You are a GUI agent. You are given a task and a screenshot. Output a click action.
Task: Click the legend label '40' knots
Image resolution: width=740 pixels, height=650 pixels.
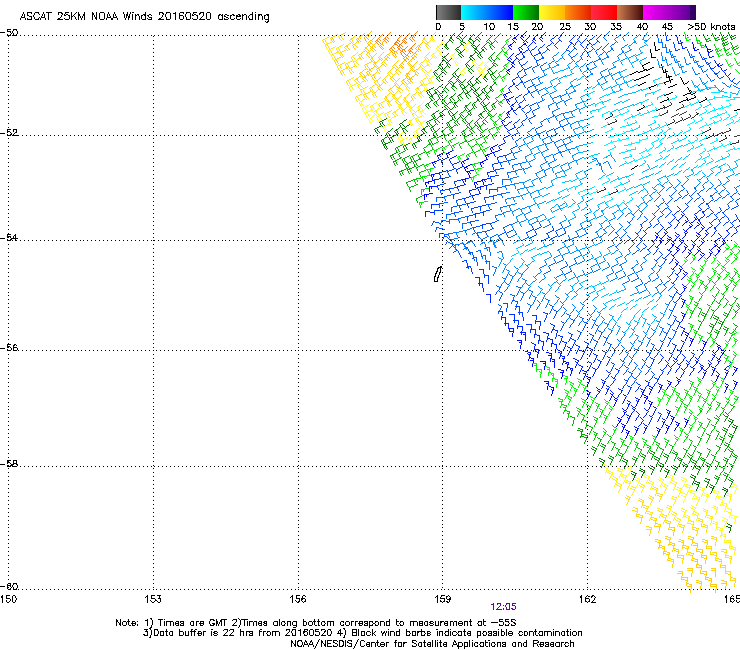point(642,27)
